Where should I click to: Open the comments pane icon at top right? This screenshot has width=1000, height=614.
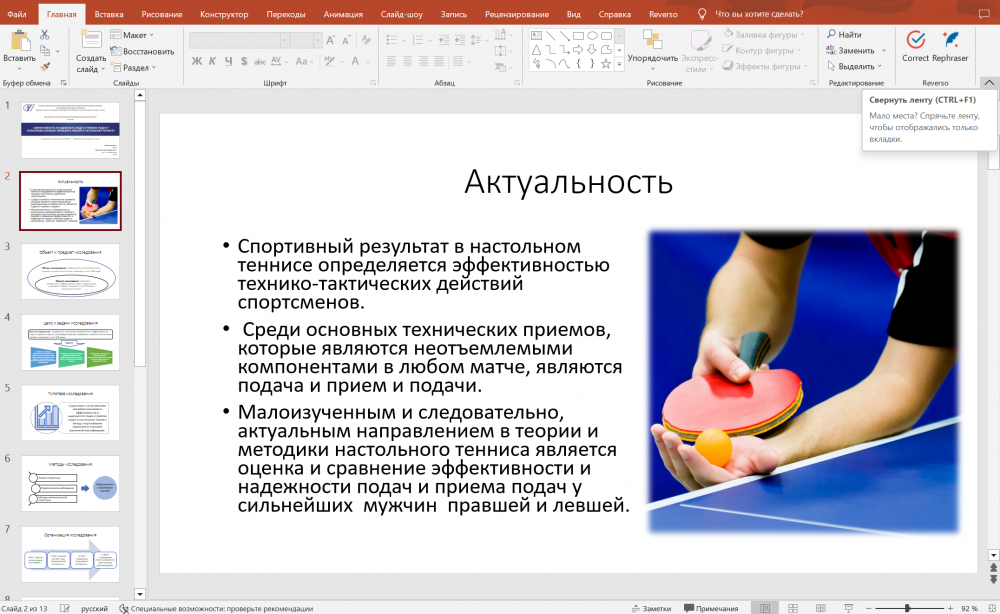pos(984,13)
